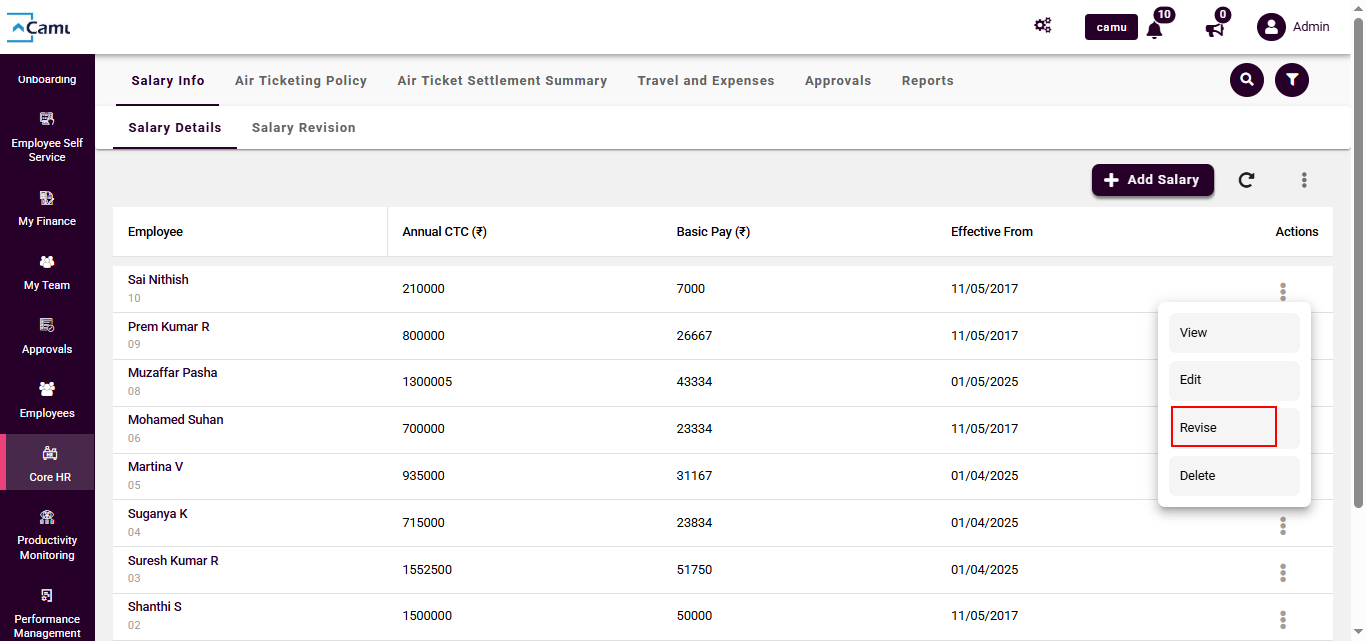Click the Employee column header
The height and width of the screenshot is (641, 1366).
[x=155, y=232]
